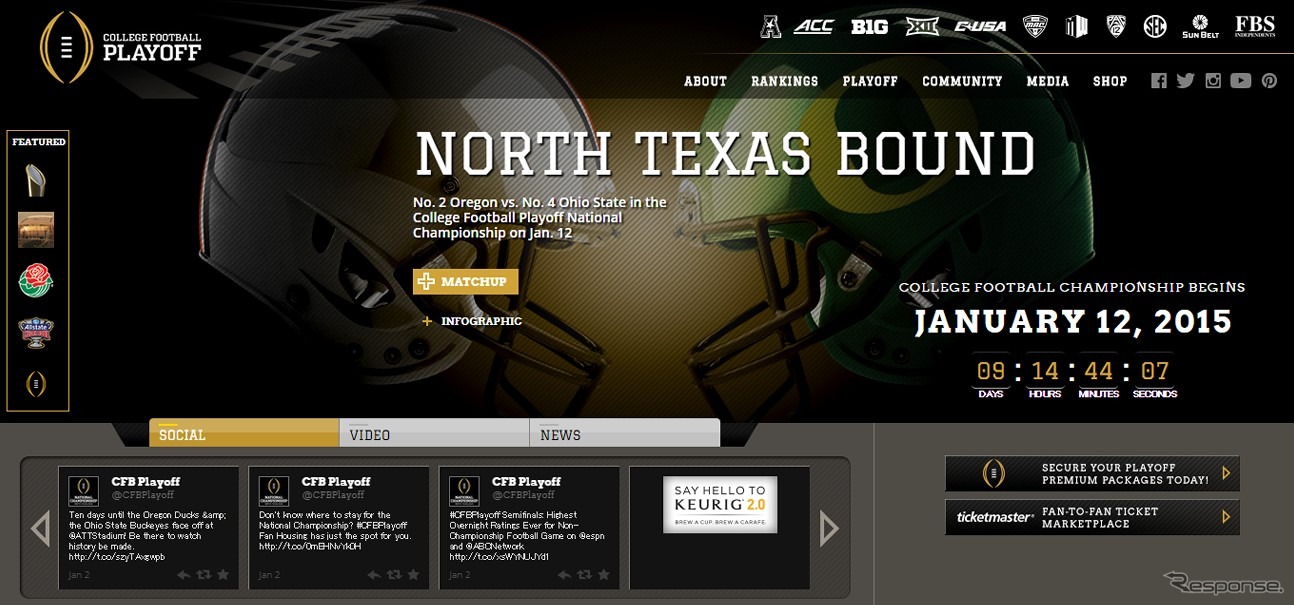Click the Pac-12 shield logo
1294x605 pixels.
click(x=1116, y=27)
